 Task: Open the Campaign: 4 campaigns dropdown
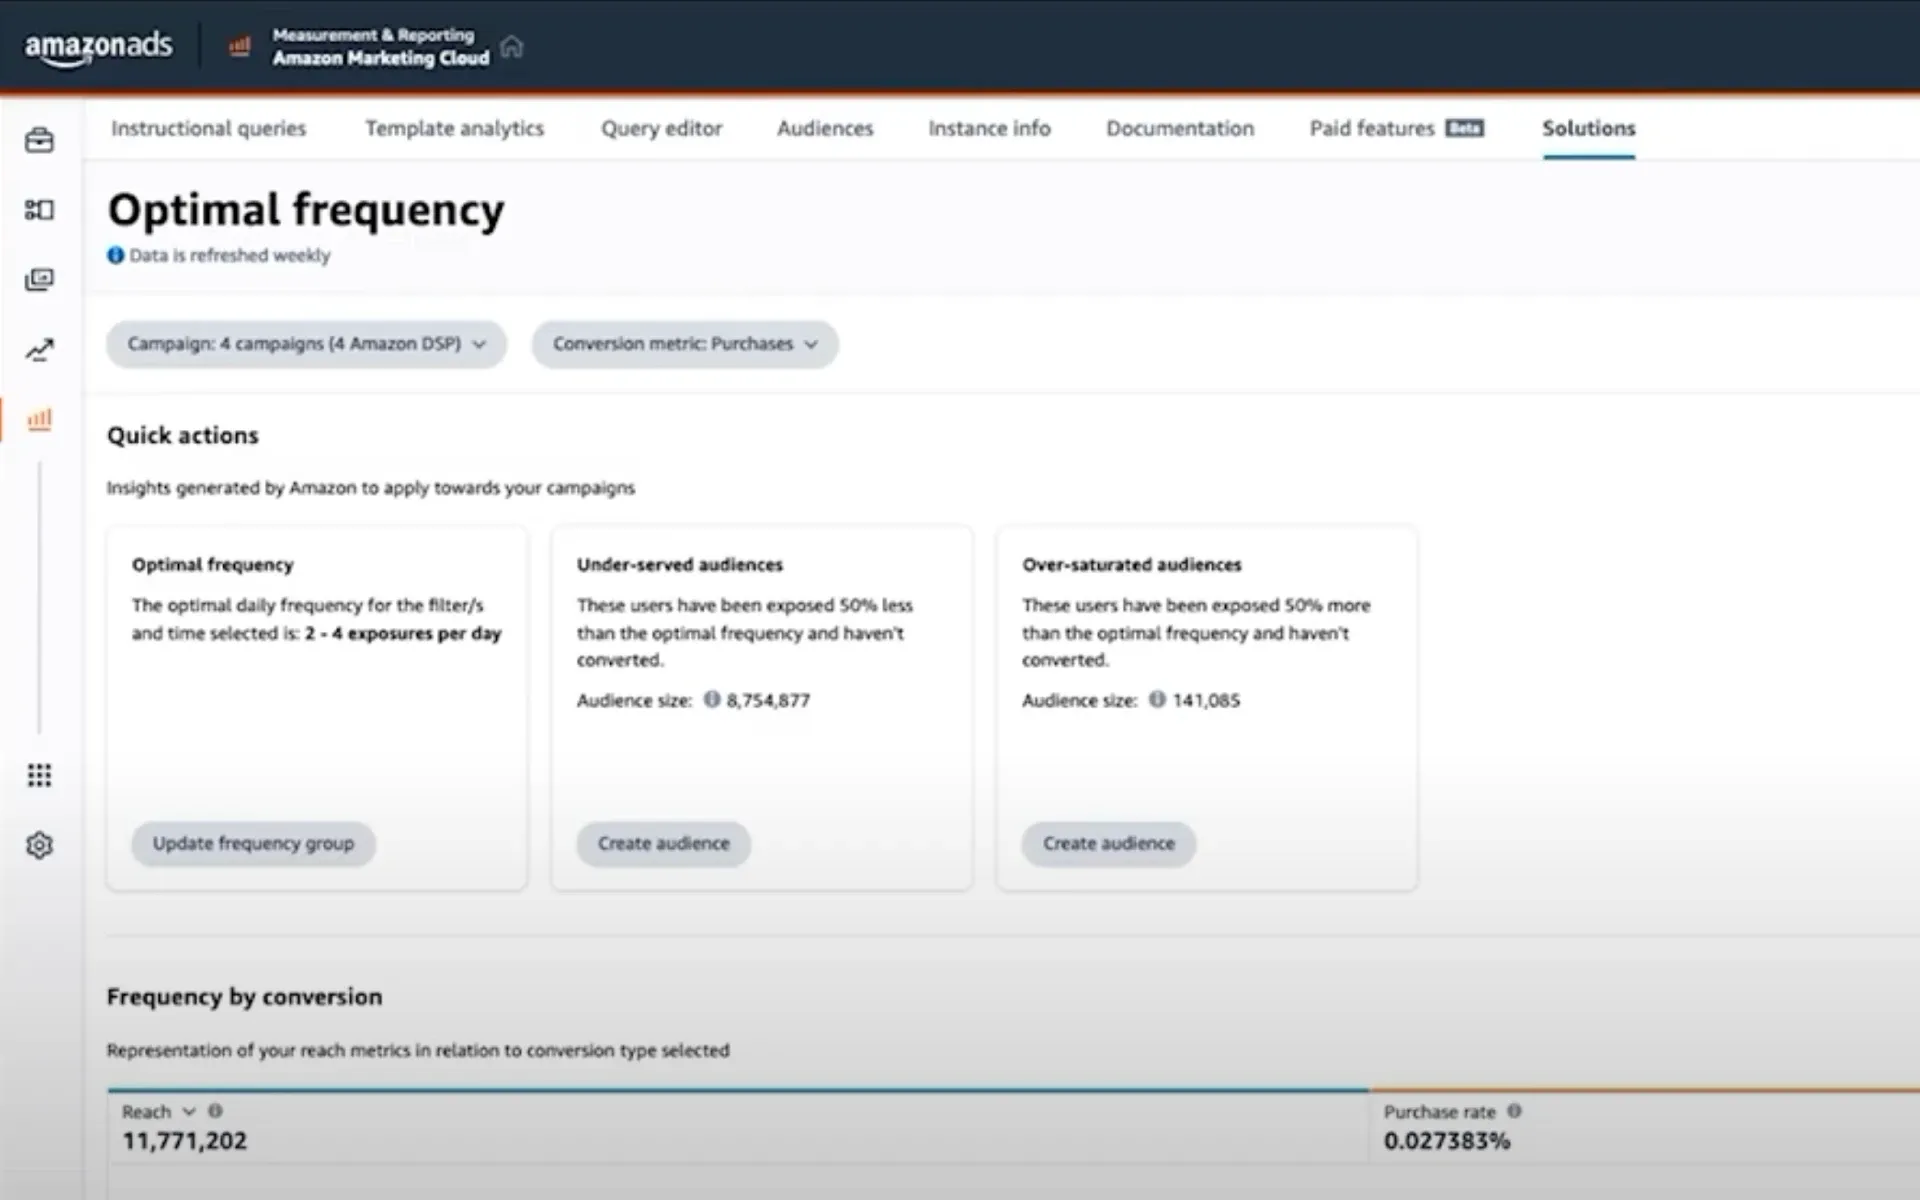coord(305,344)
